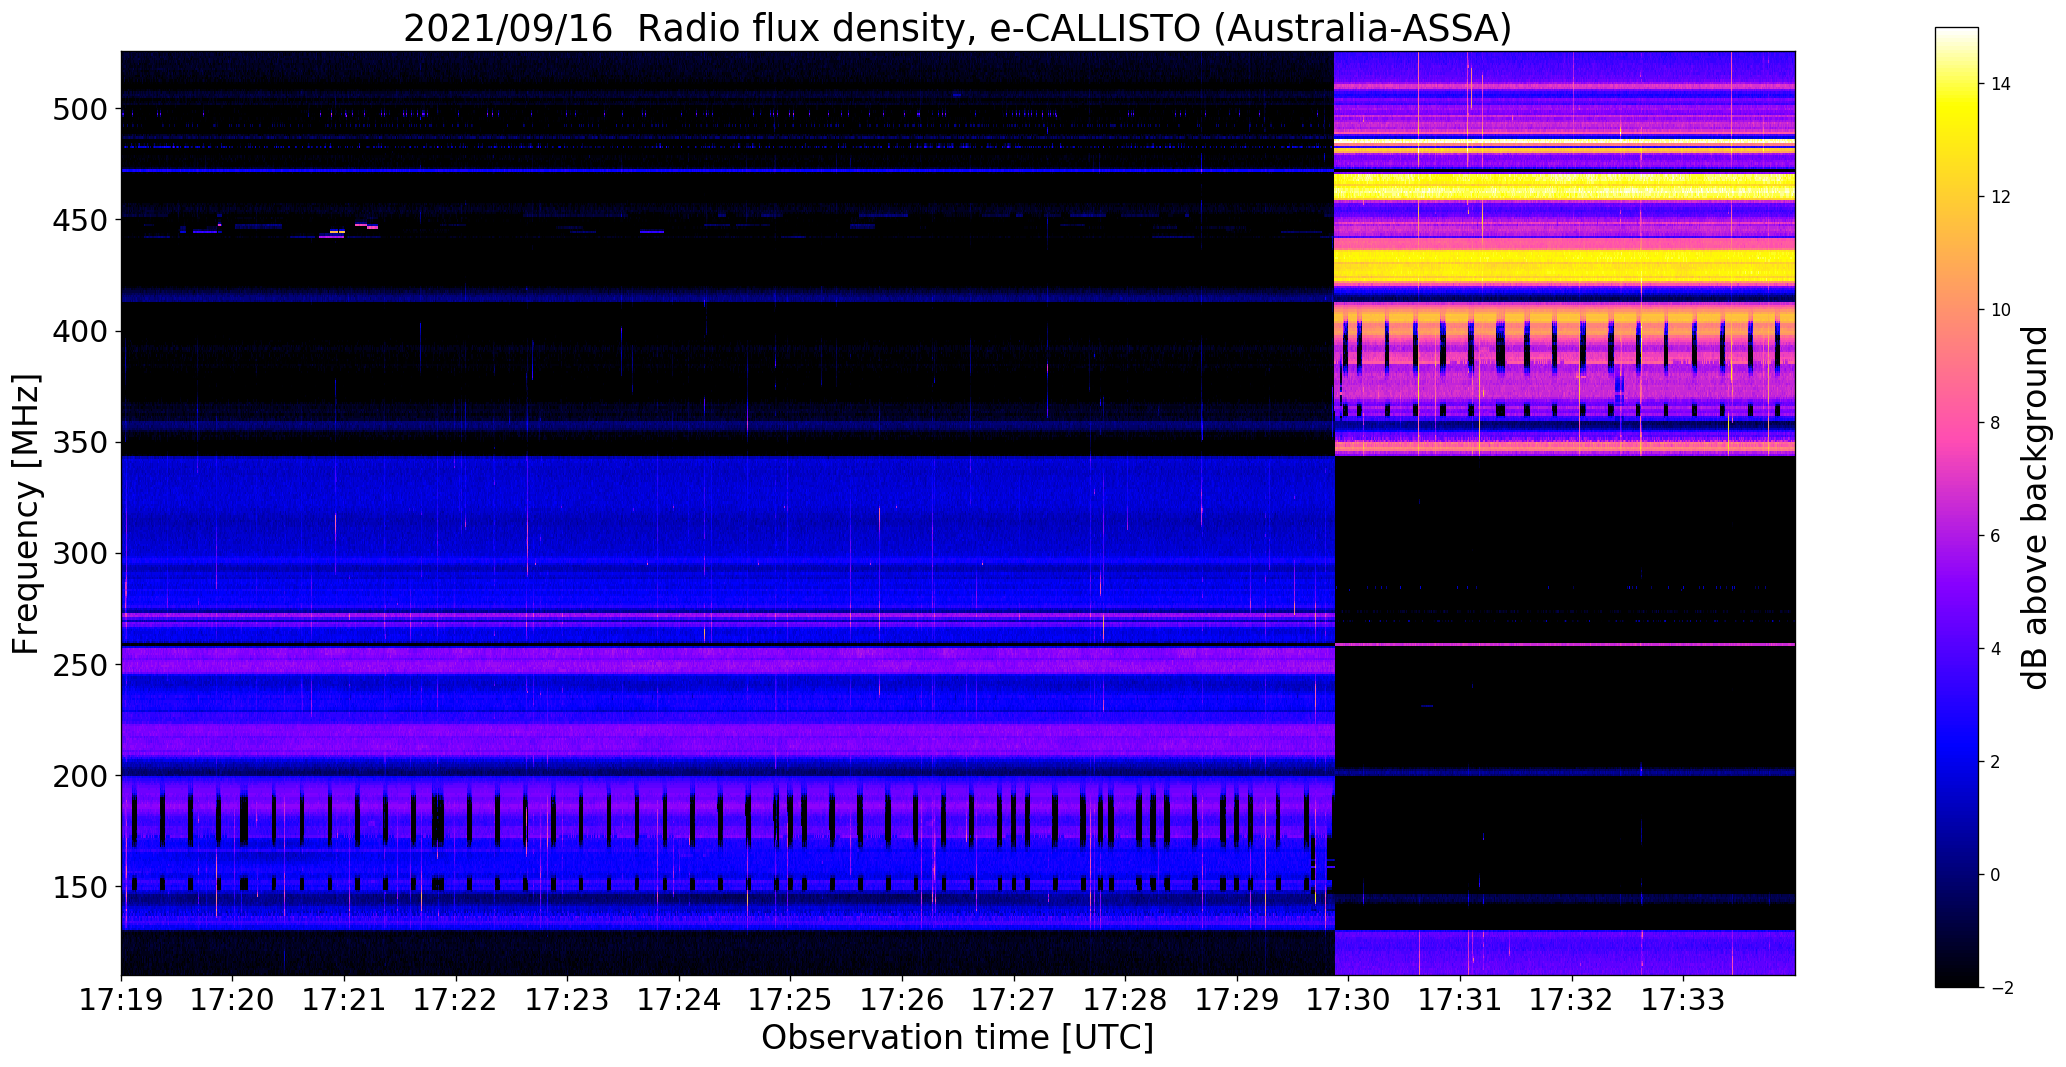The width and height of the screenshot is (2066, 1067).
Task: Select the 'Observation time [UTC]' x-axis label
Action: (957, 1038)
